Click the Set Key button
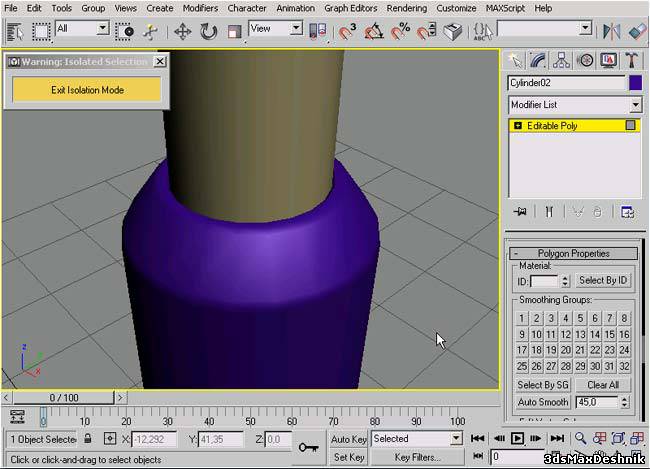This screenshot has width=650, height=469. (348, 457)
